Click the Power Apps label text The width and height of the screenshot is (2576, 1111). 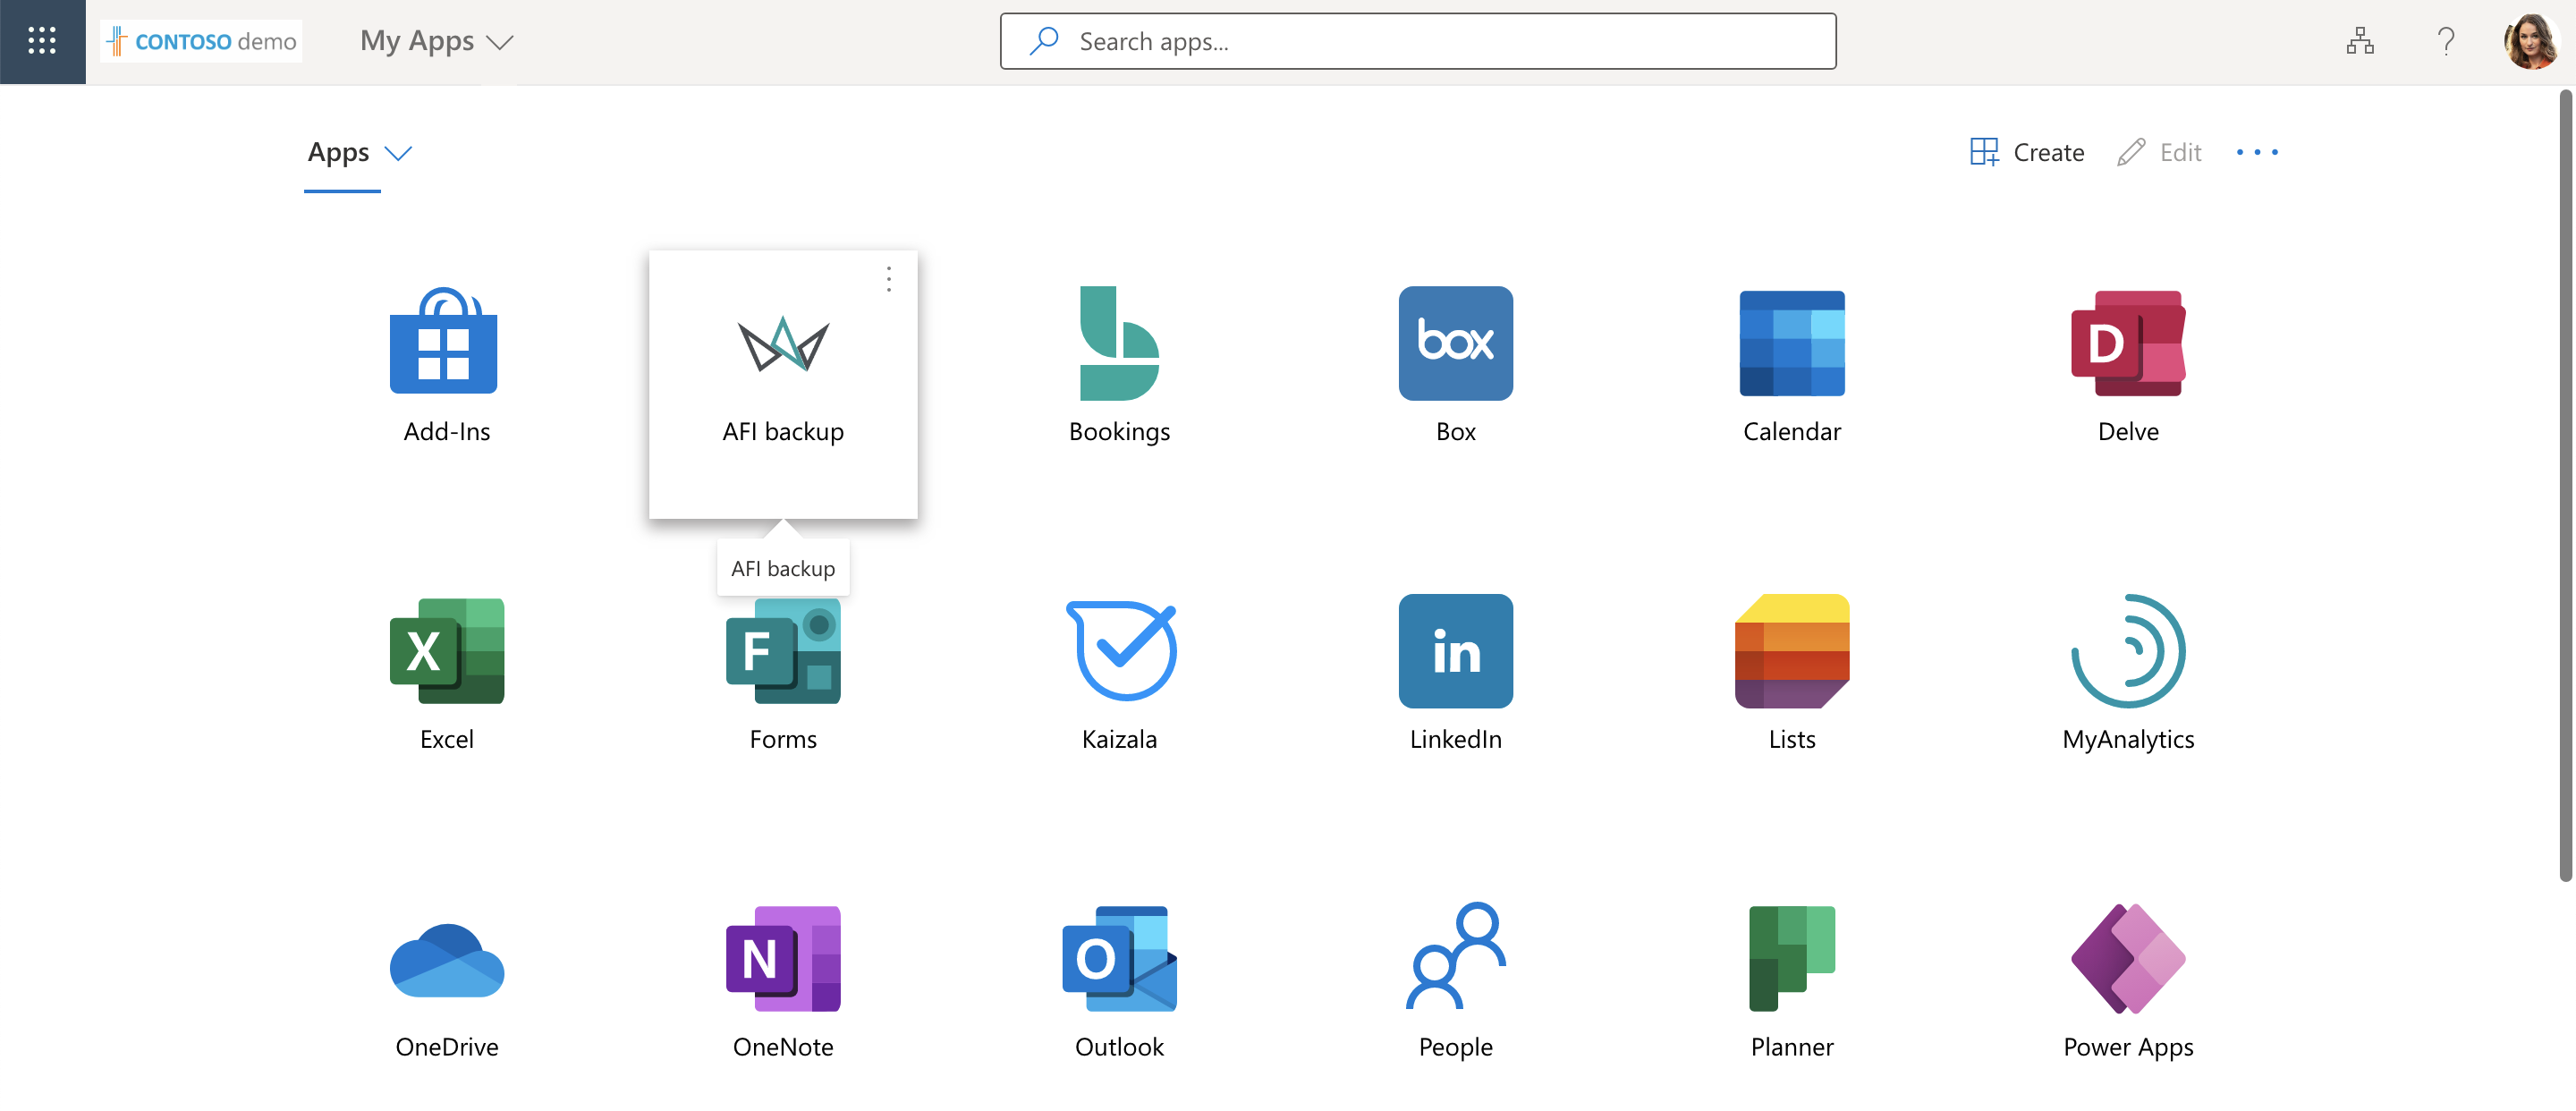tap(2128, 1047)
